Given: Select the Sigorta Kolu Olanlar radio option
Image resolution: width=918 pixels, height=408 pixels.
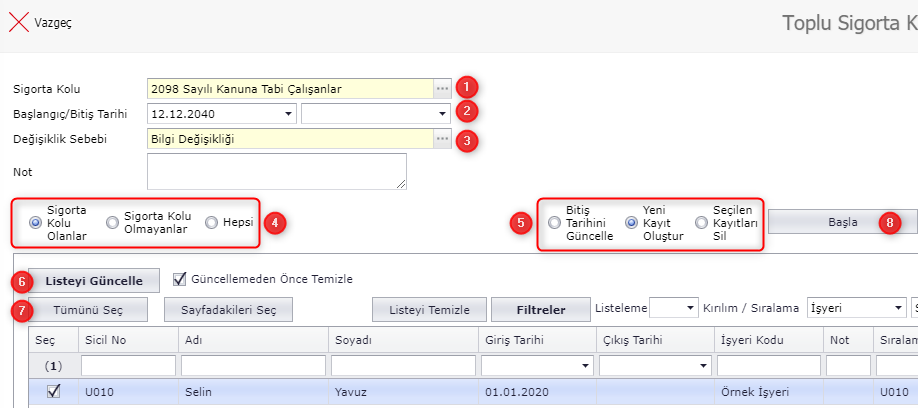Looking at the screenshot, I should 36,223.
